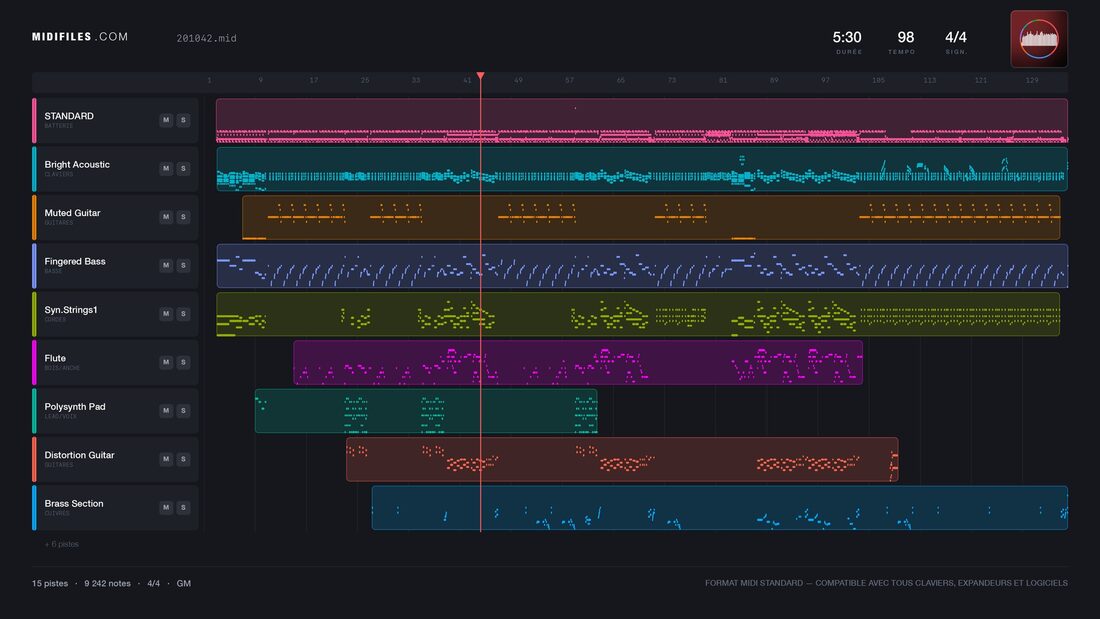Click the magenta Flute color strip

34,362
